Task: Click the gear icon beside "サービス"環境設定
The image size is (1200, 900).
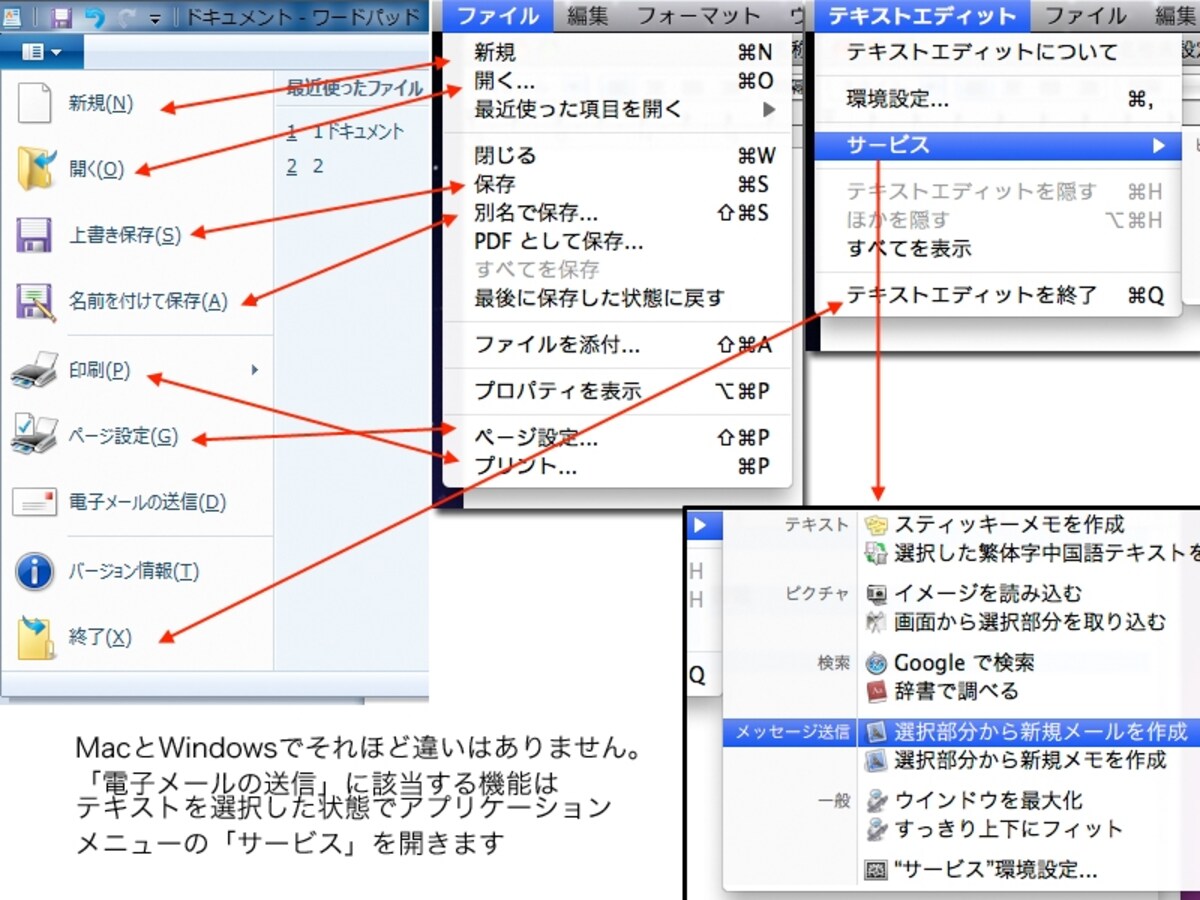Action: [x=876, y=870]
